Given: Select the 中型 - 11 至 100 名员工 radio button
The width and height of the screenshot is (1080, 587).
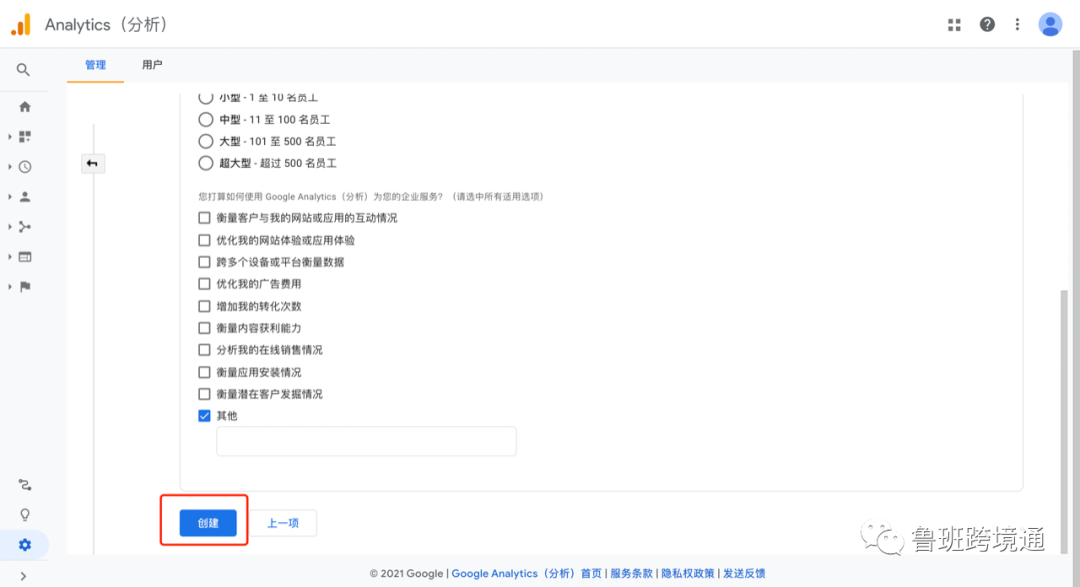Looking at the screenshot, I should point(204,120).
